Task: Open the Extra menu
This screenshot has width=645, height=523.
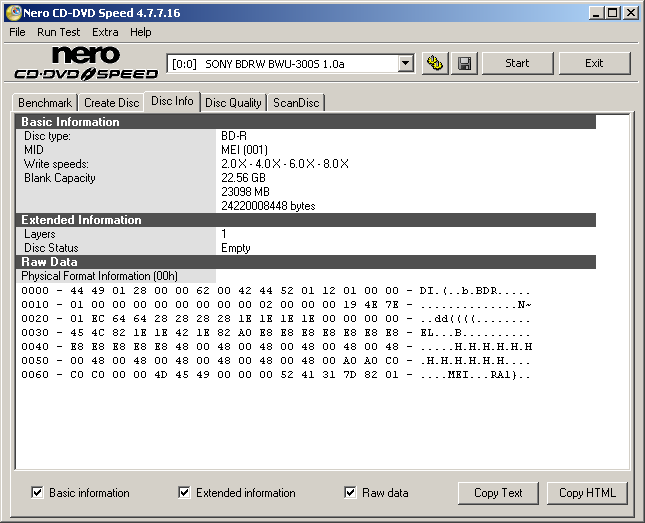Action: (x=105, y=32)
